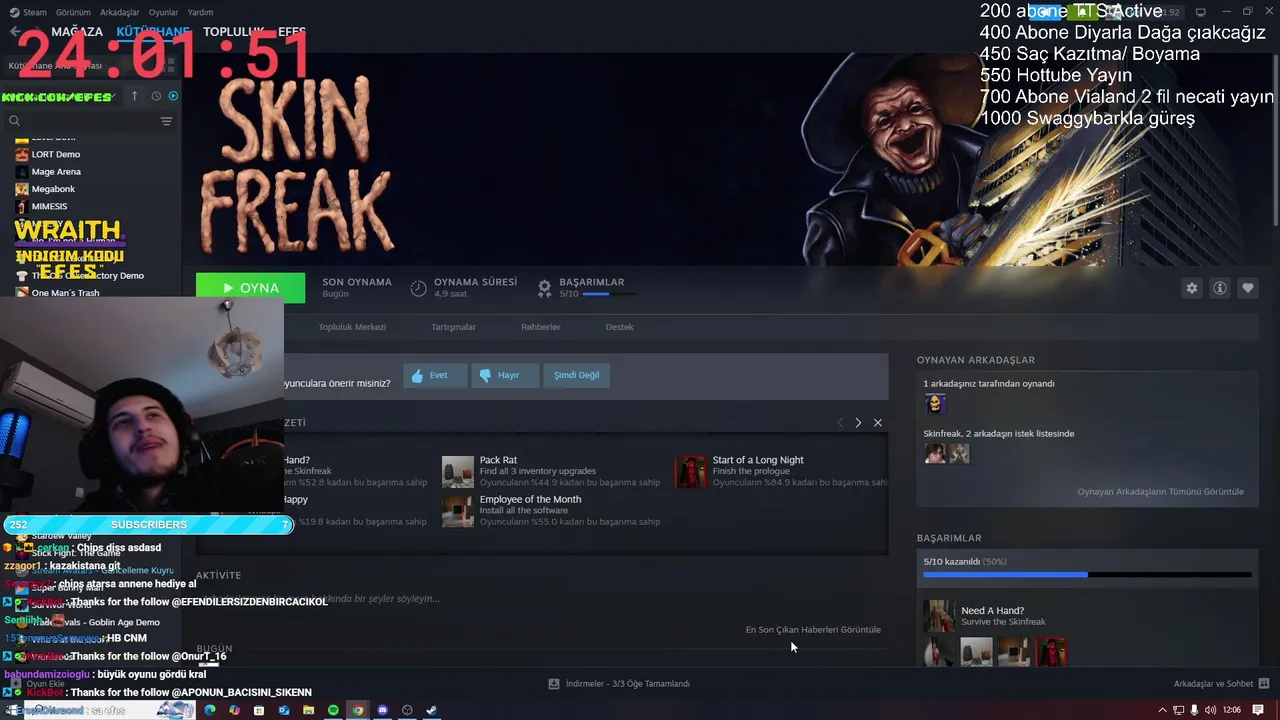1280x720 pixels.
Task: Select Megabonk in library list
Action: click(x=53, y=188)
